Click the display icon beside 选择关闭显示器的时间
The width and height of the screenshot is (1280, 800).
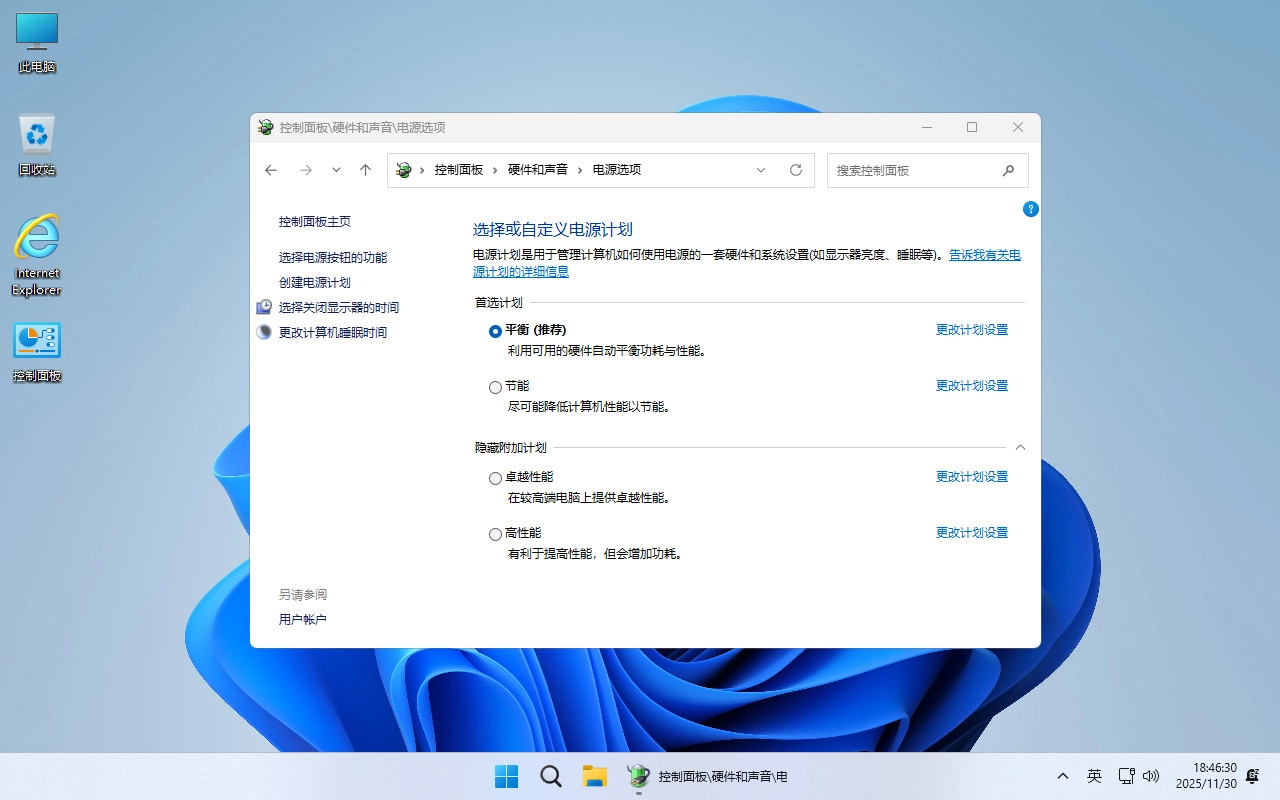pyautogui.click(x=266, y=307)
